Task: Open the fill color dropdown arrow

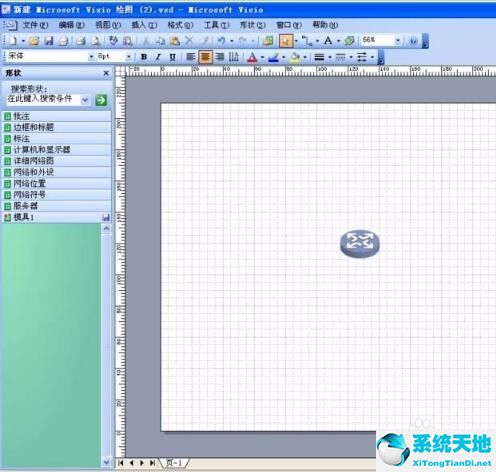Action: pyautogui.click(x=305, y=58)
